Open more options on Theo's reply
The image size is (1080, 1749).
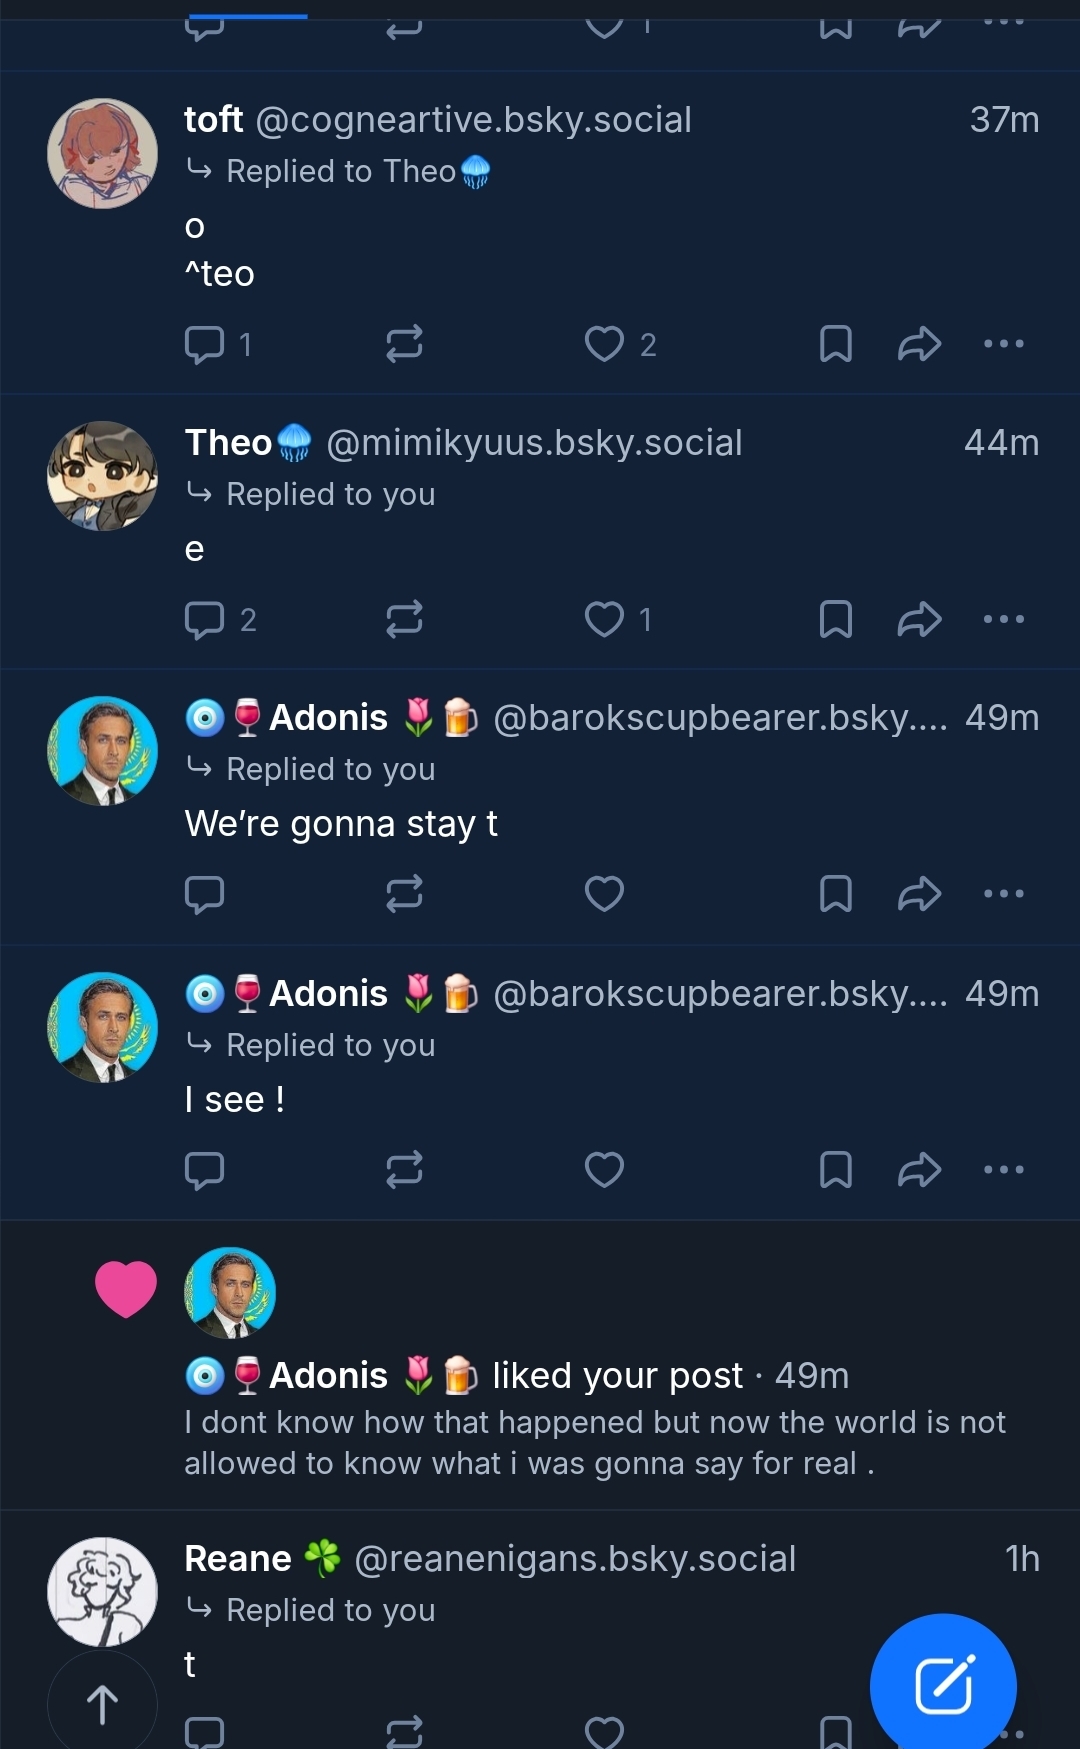(x=1003, y=620)
